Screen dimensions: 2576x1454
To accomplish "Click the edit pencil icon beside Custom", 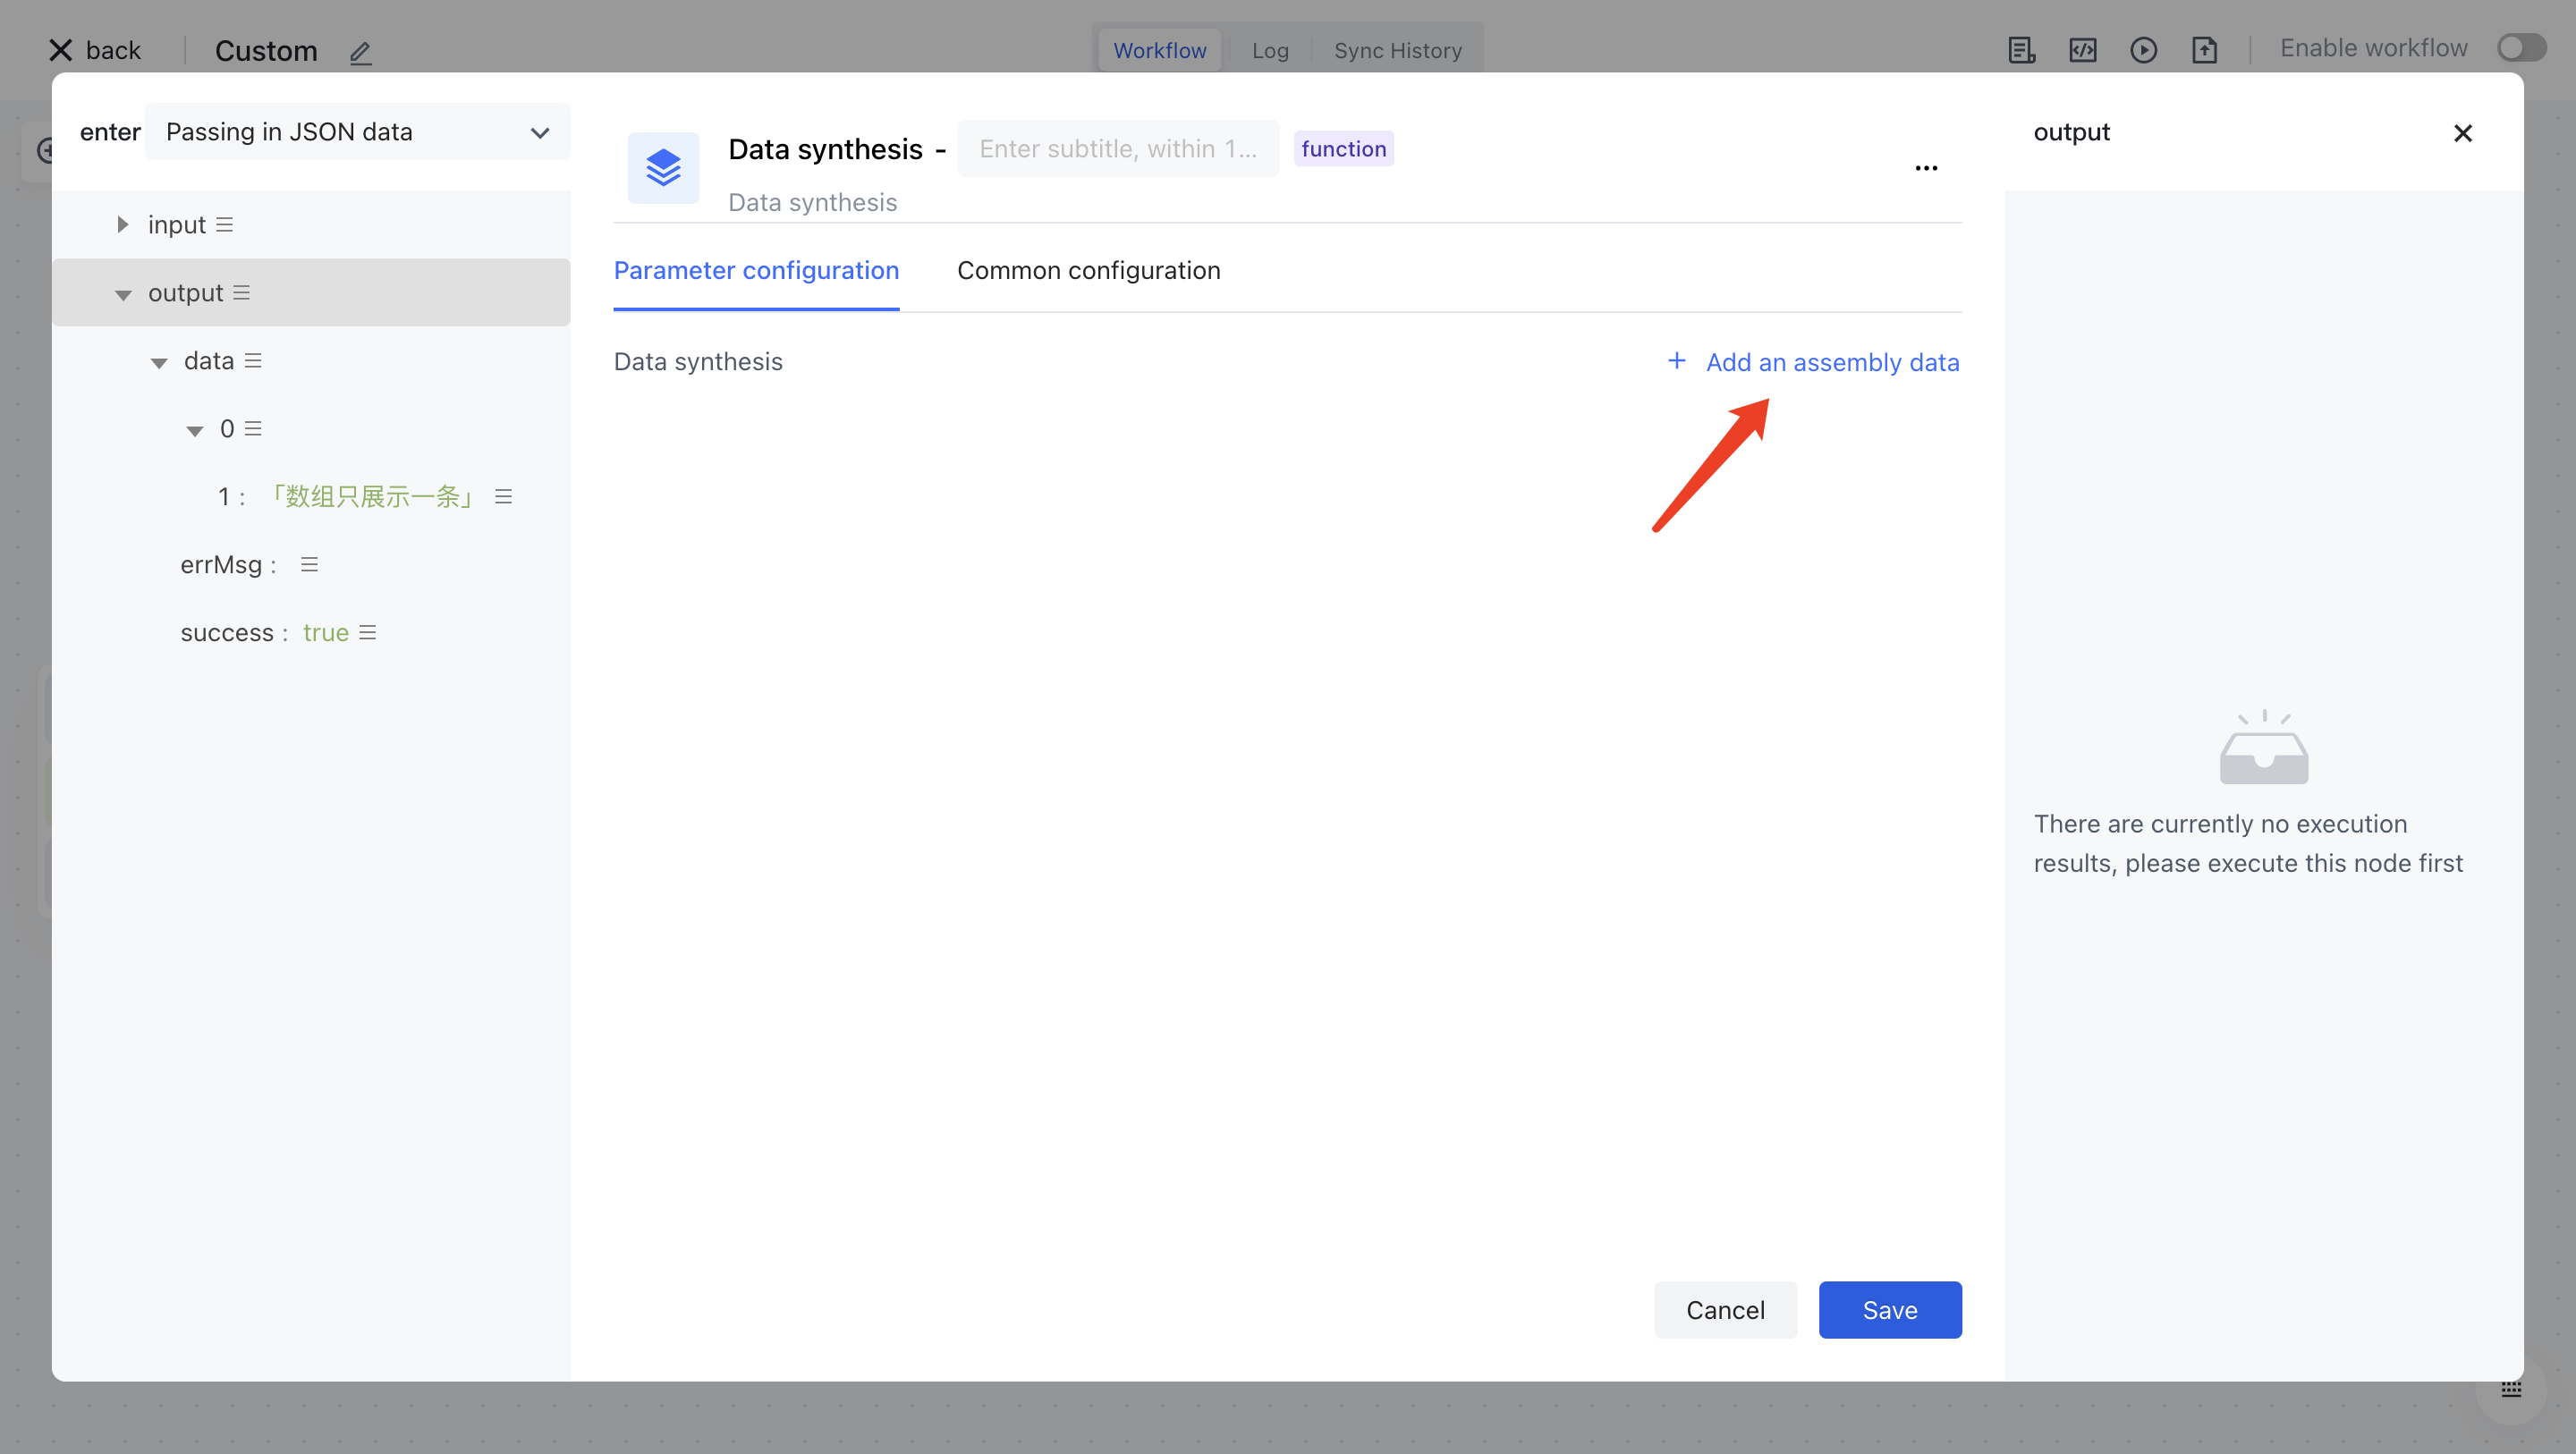I will click(x=361, y=52).
